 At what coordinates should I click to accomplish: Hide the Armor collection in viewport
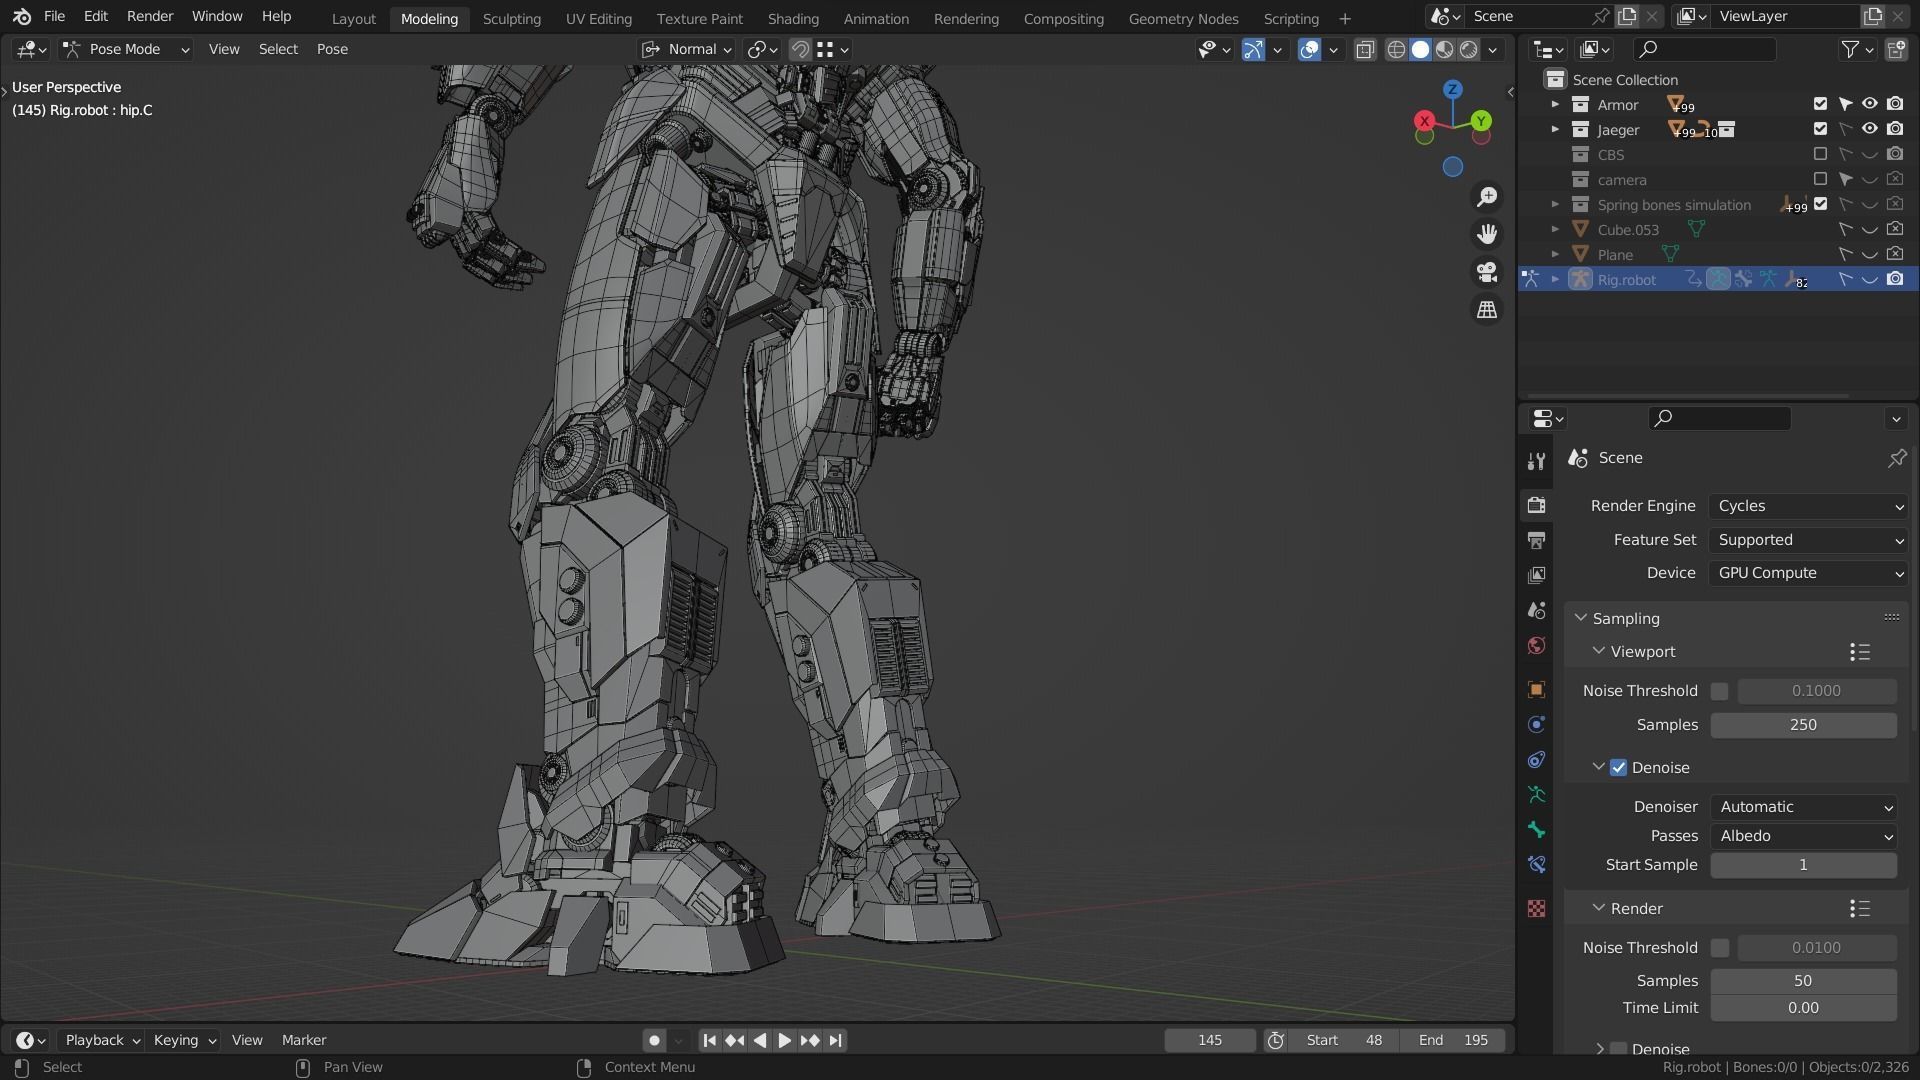[1869, 104]
